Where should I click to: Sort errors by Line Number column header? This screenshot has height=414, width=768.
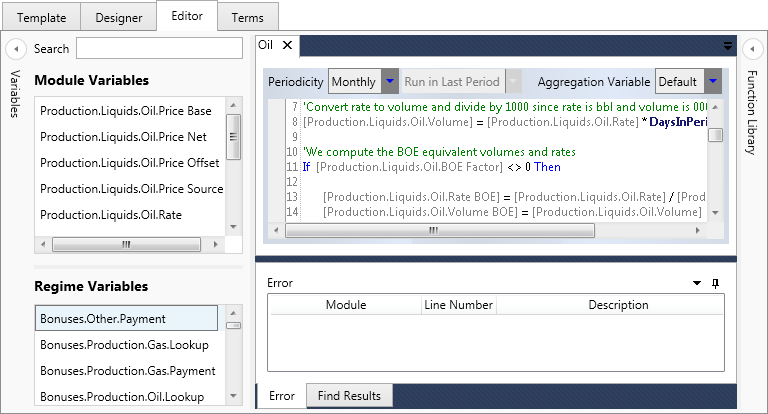[458, 305]
